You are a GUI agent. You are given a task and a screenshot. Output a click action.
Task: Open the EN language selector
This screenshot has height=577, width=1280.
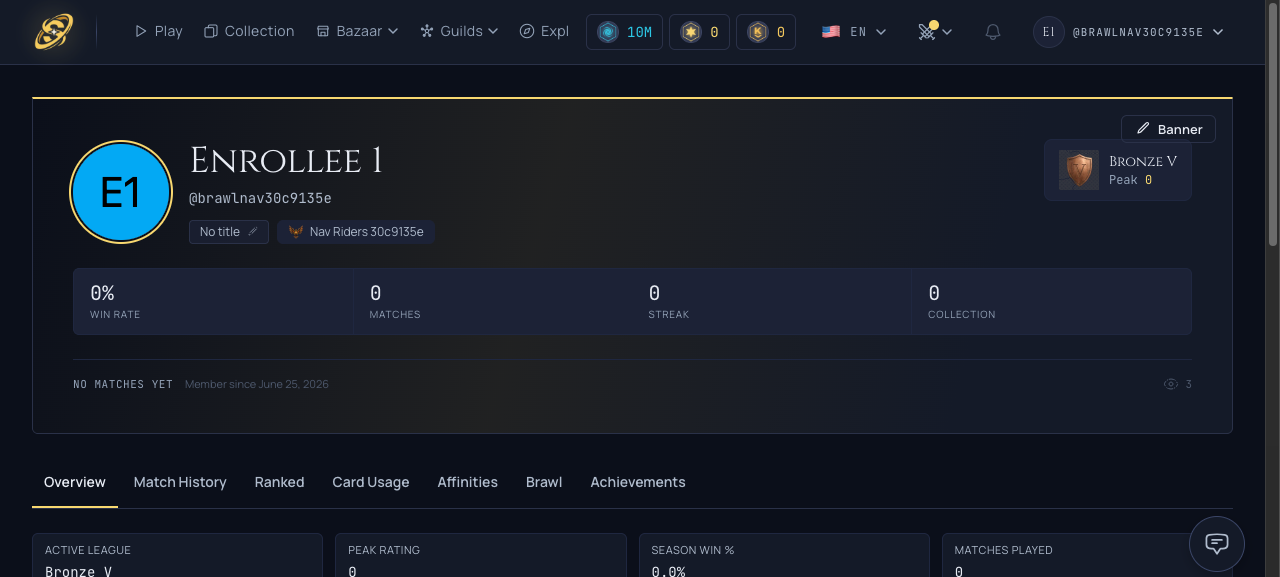(854, 32)
